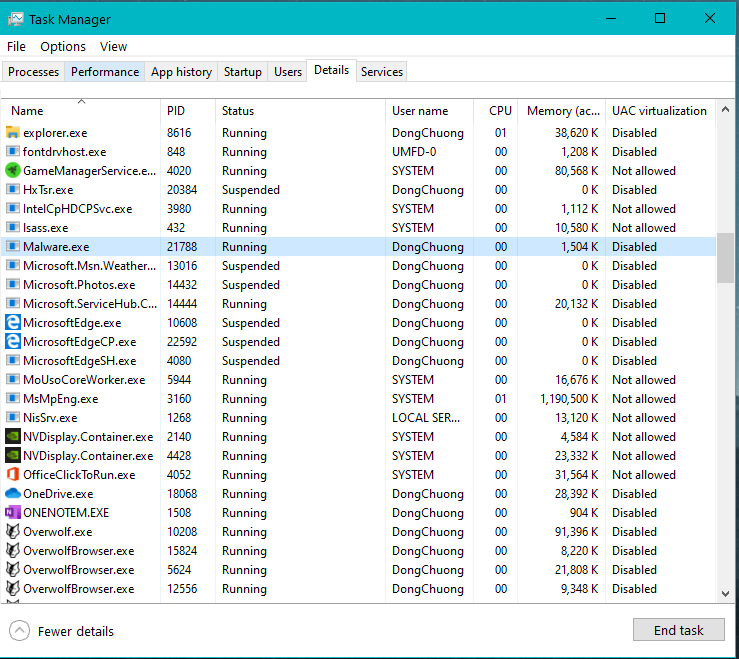Click the OneDrive.exe cloud icon

click(13, 494)
